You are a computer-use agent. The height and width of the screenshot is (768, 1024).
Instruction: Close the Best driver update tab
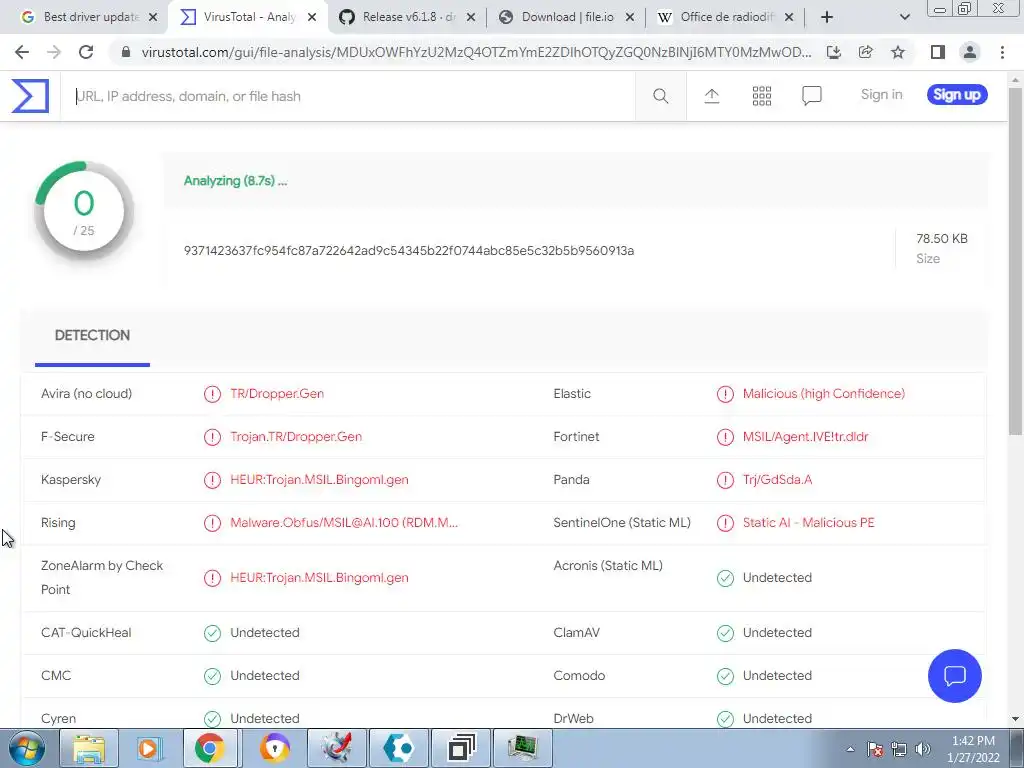[153, 17]
